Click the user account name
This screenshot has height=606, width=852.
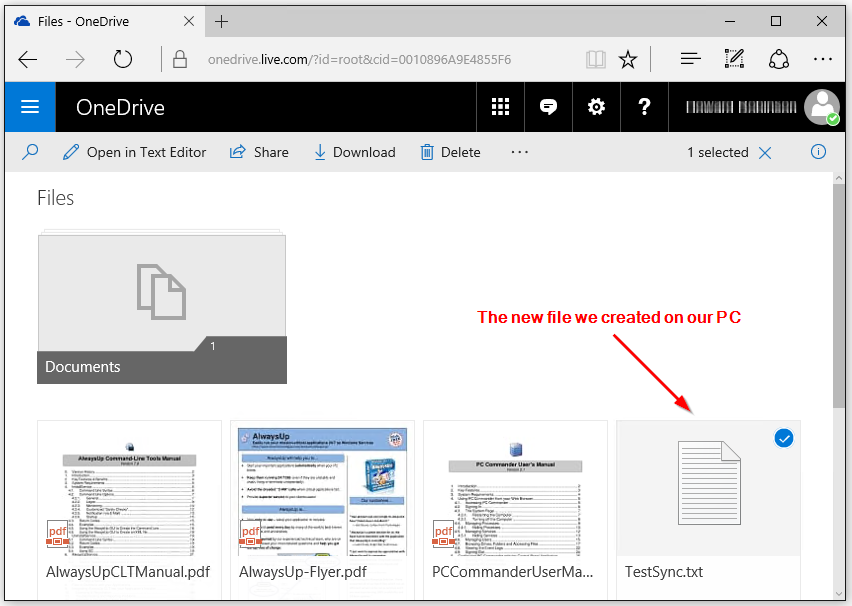(x=741, y=107)
